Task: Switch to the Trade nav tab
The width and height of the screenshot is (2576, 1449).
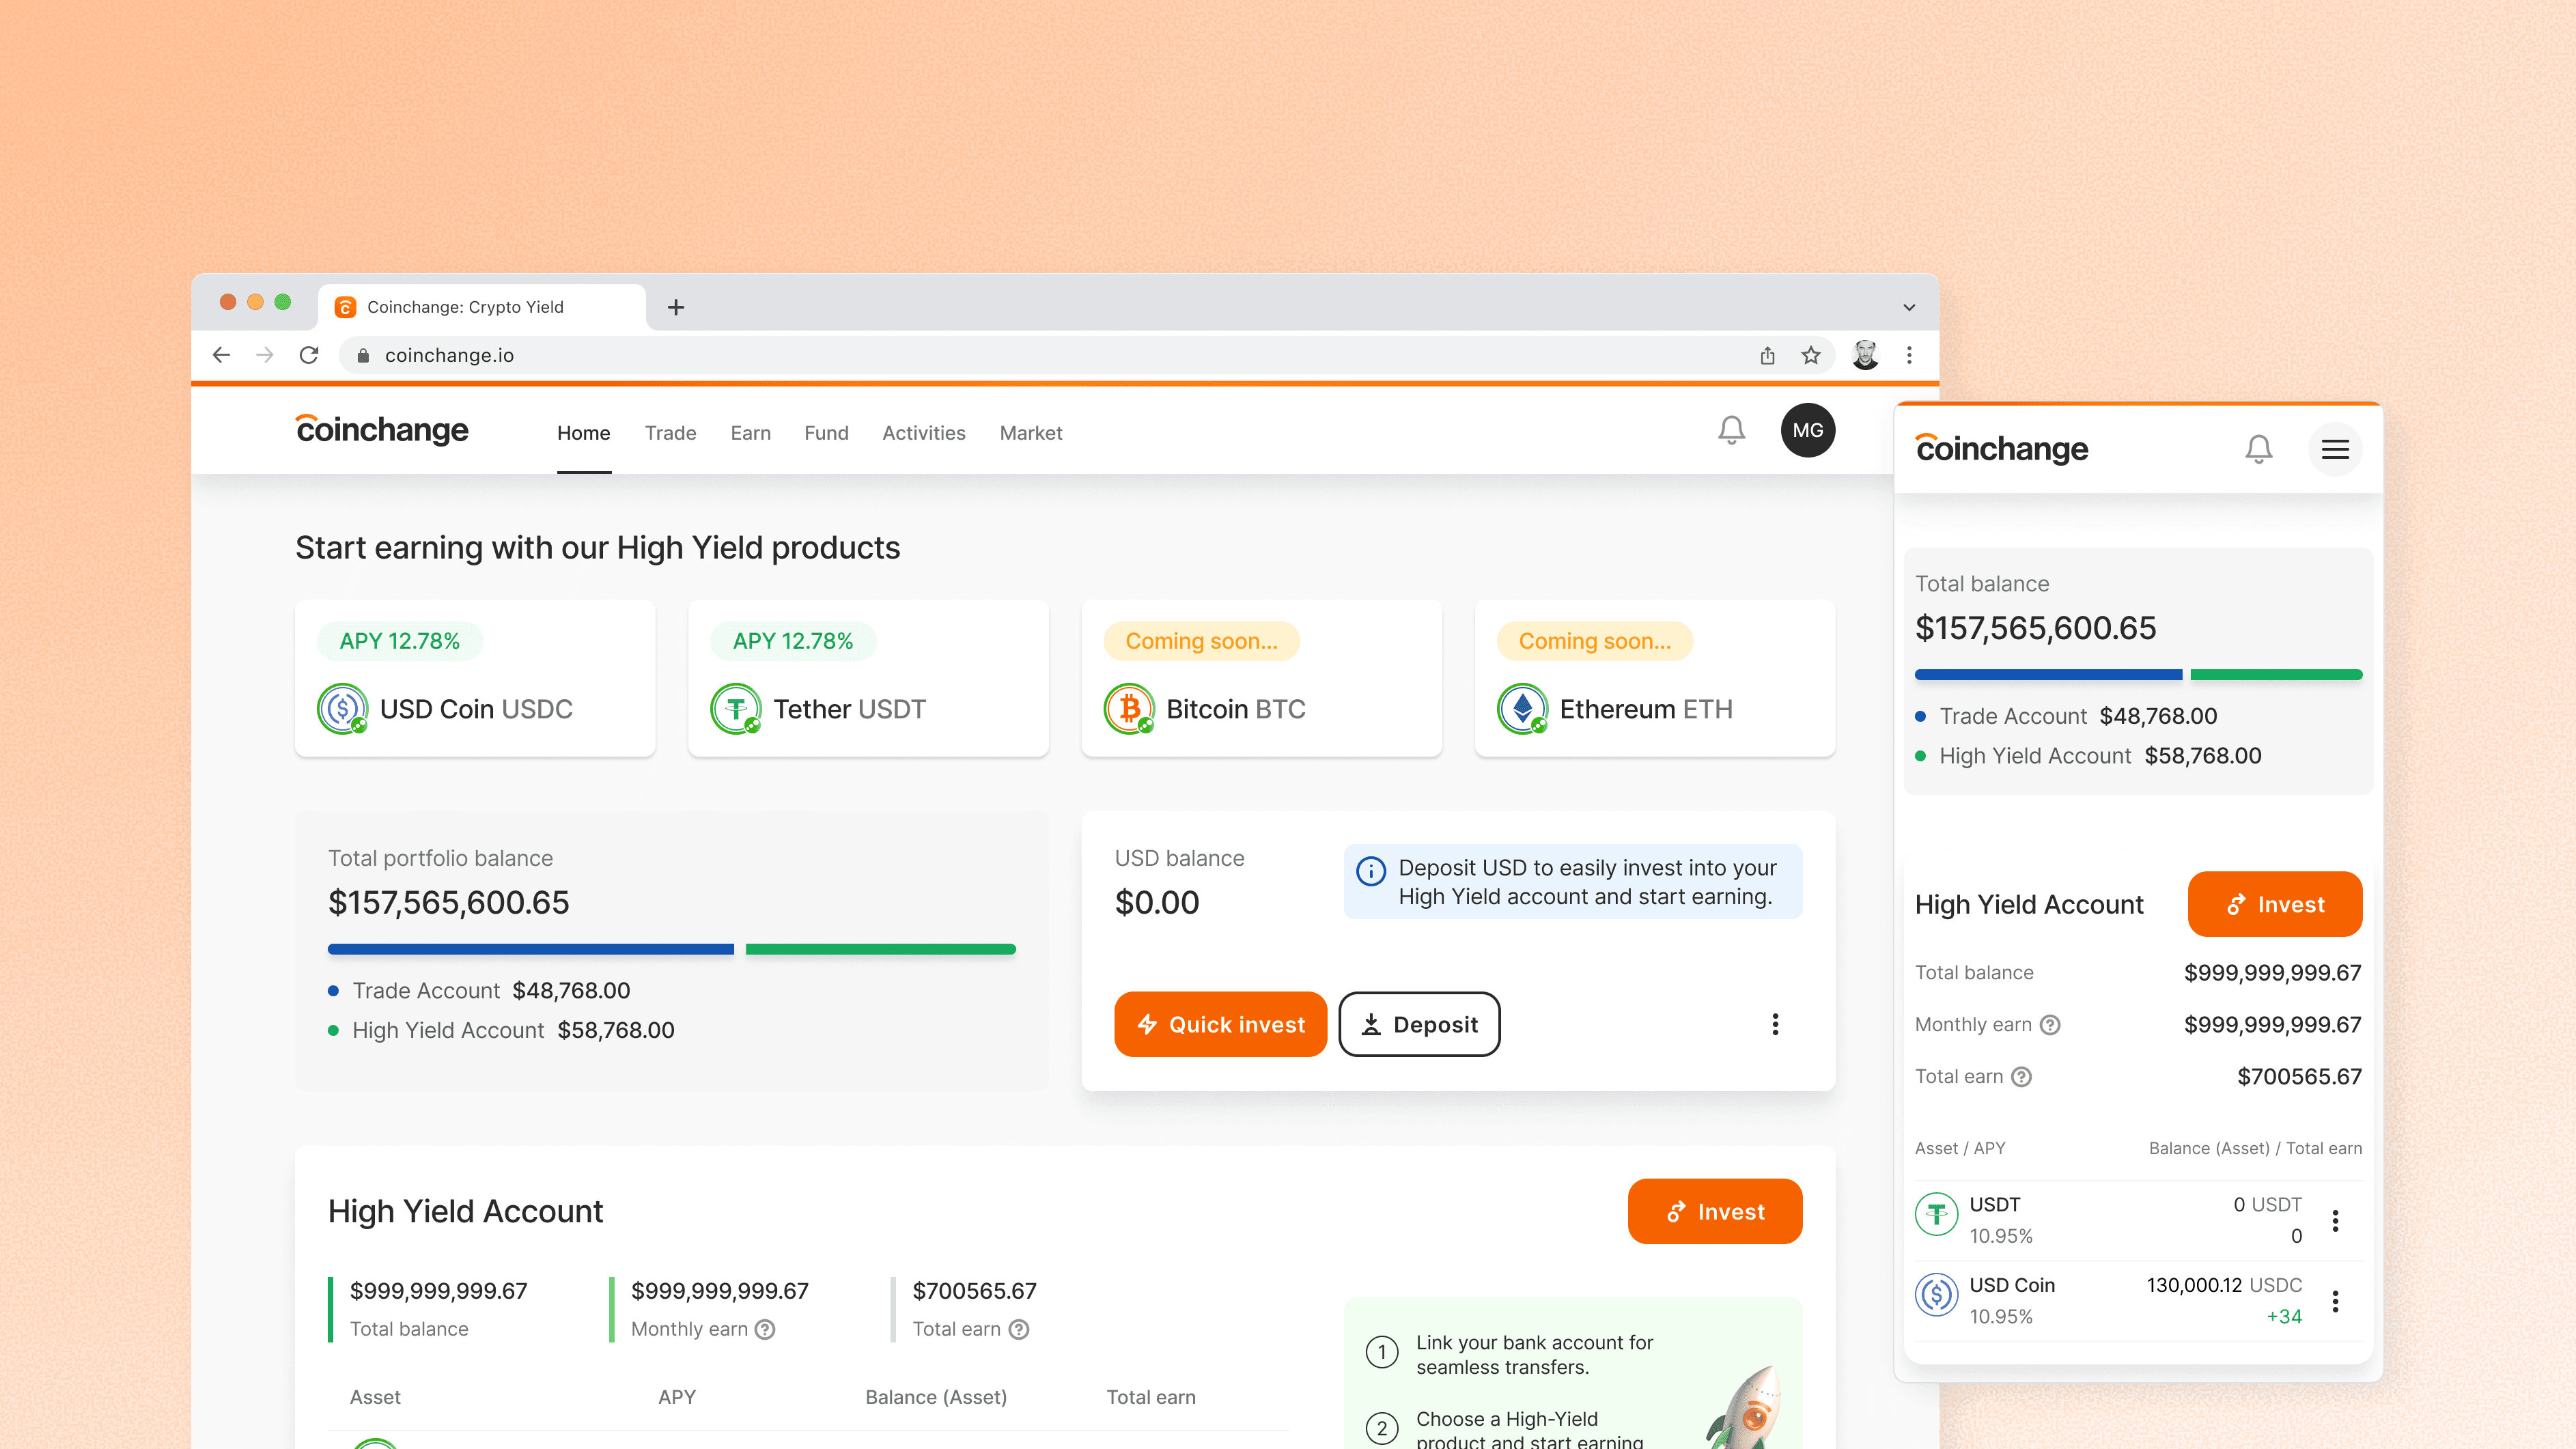Action: [670, 433]
